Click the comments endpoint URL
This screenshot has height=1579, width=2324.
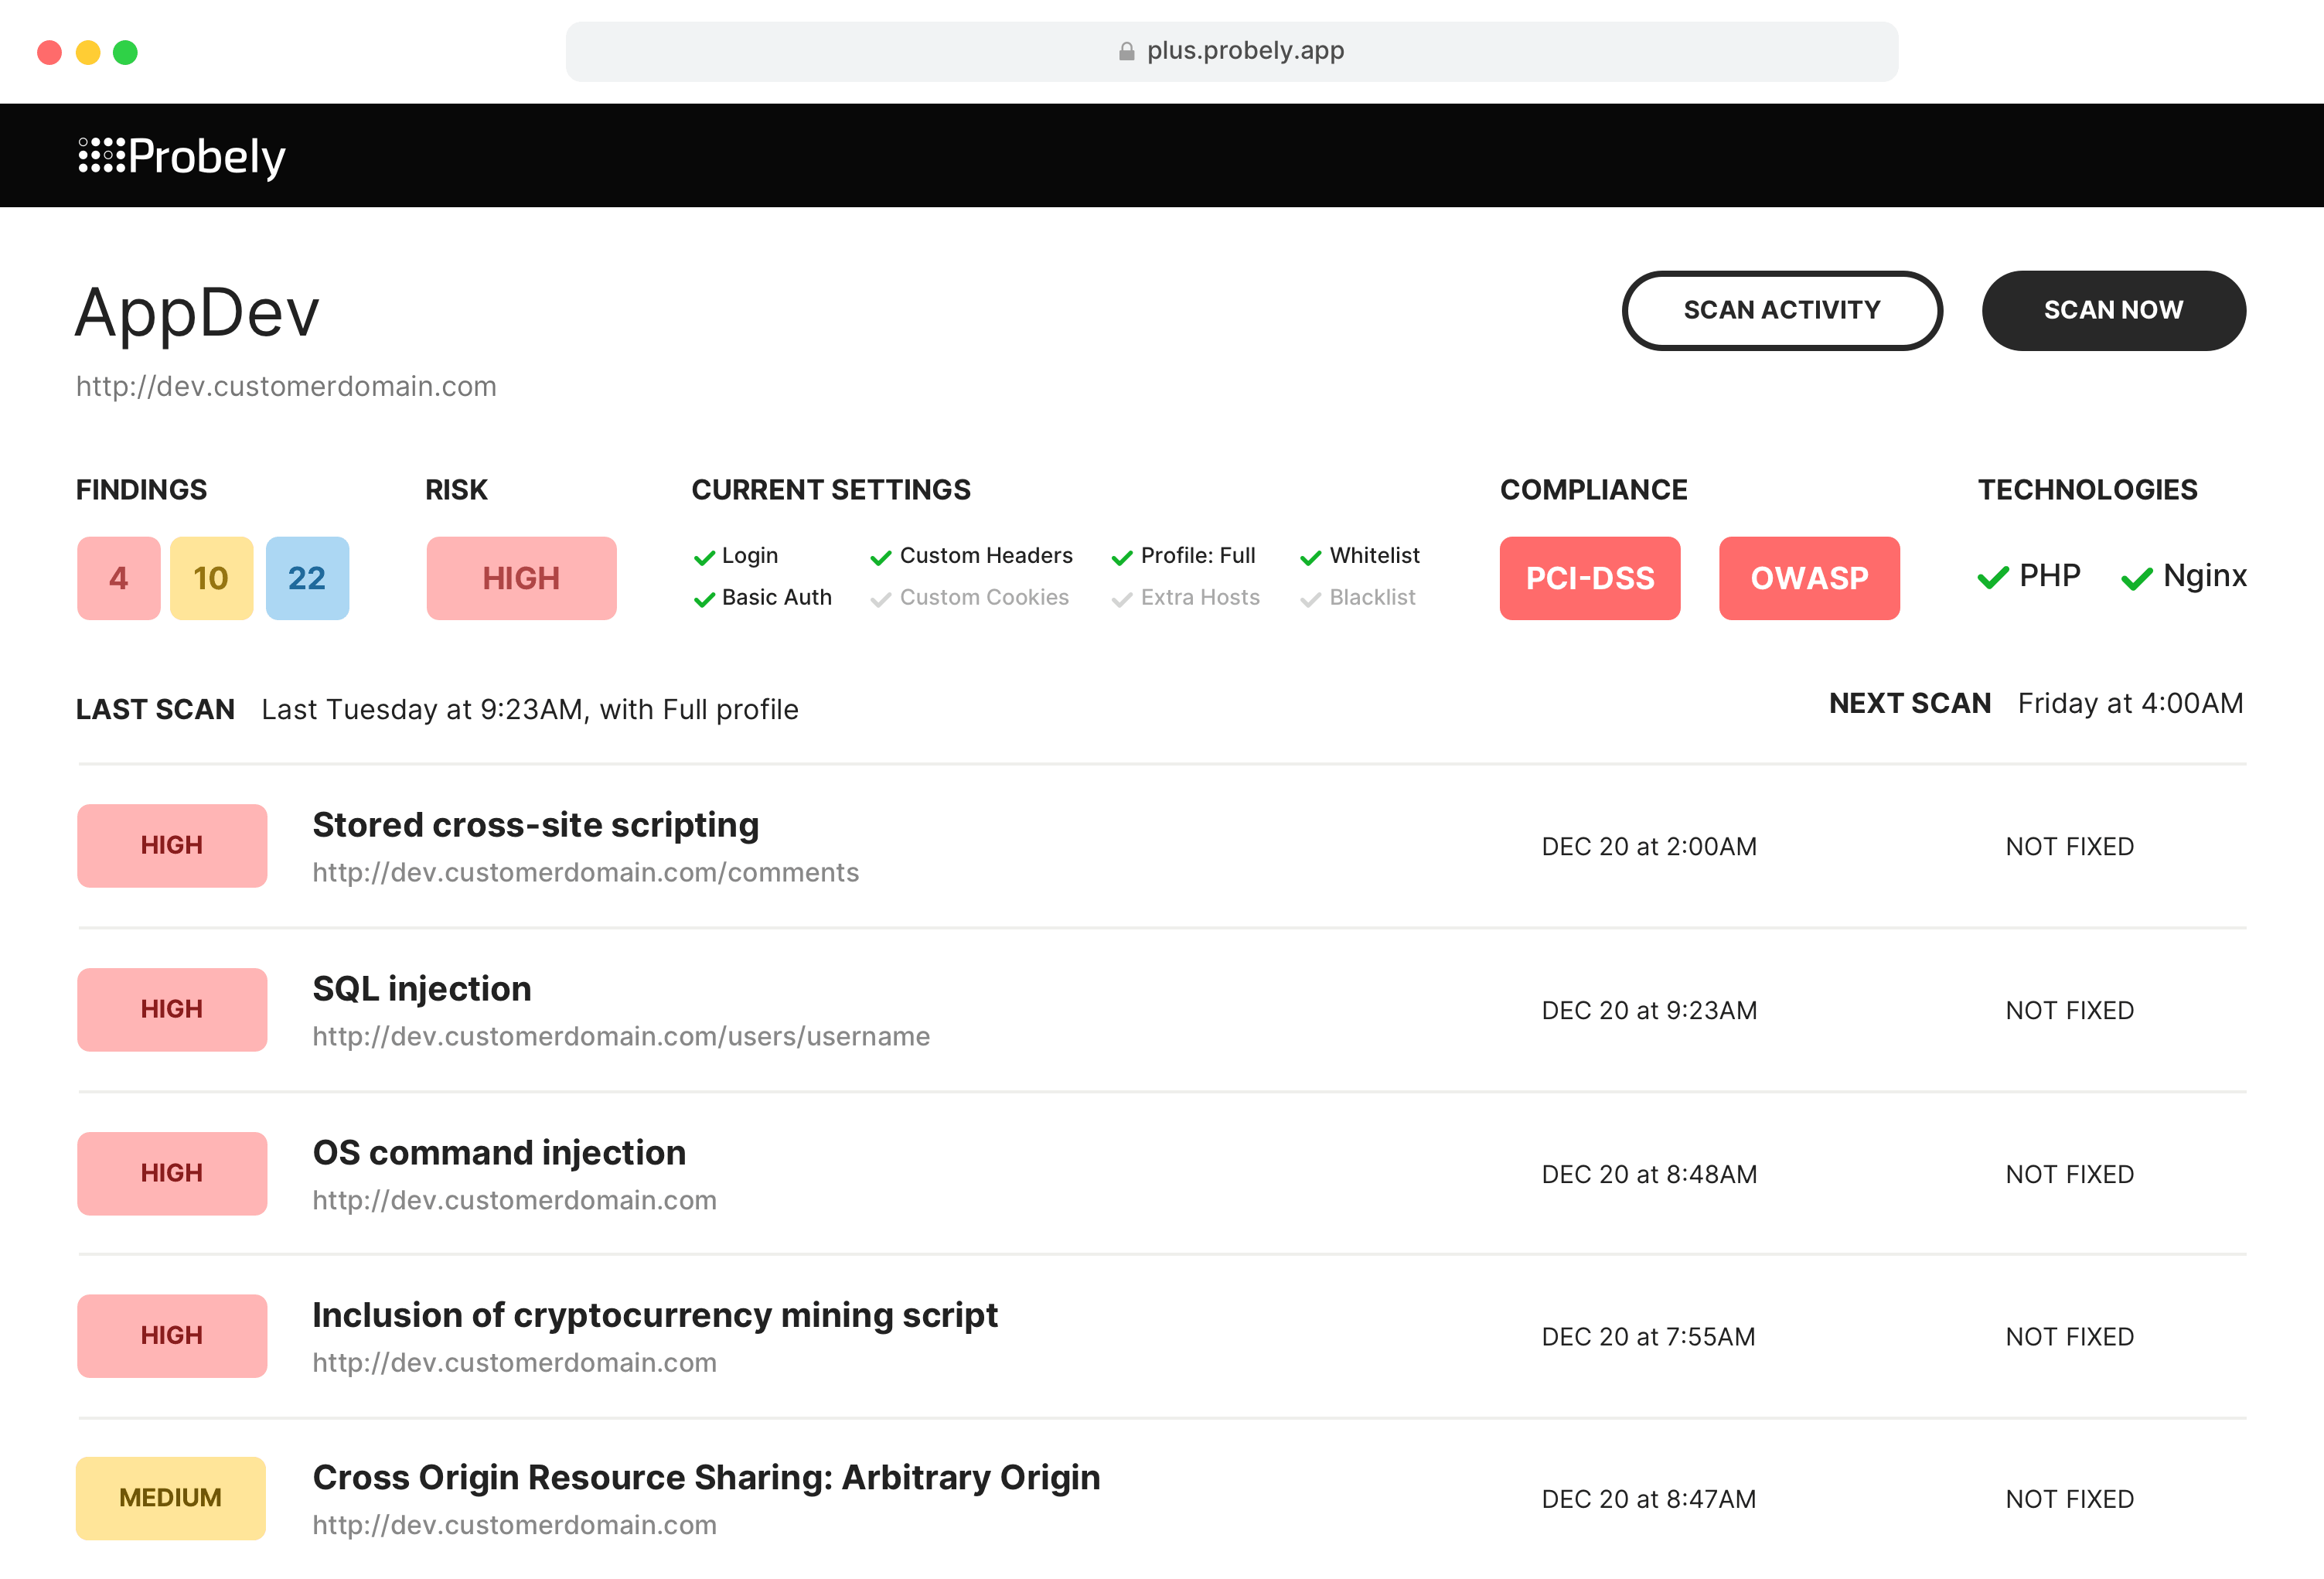click(x=585, y=872)
